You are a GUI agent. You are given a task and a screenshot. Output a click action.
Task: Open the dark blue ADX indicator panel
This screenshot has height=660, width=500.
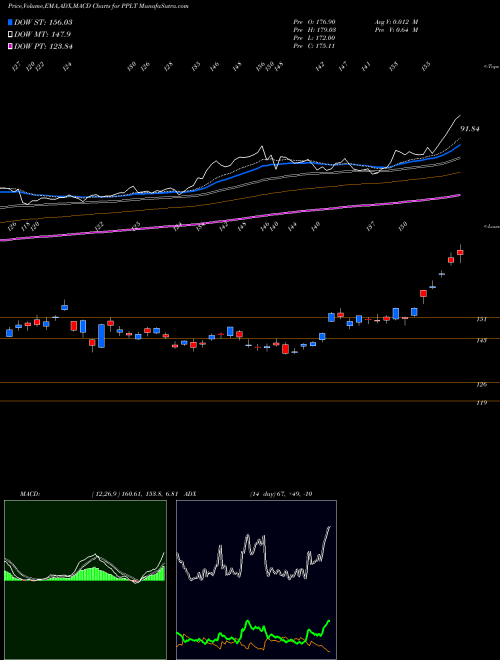[x=256, y=580]
